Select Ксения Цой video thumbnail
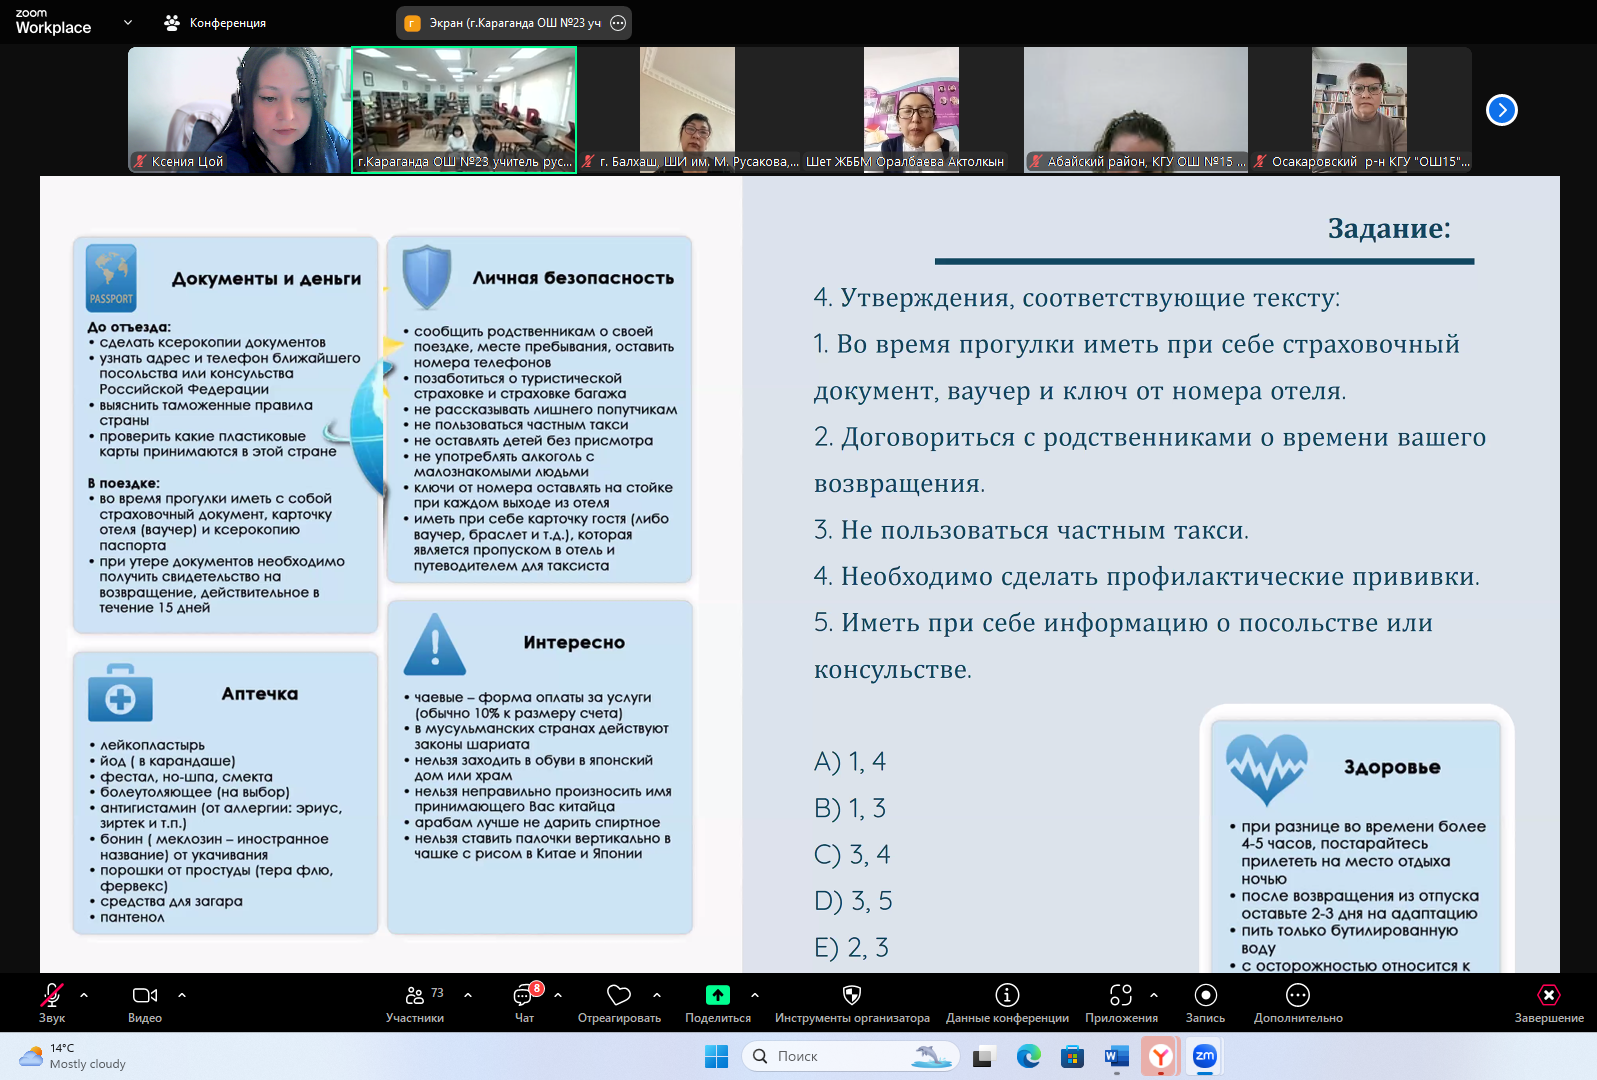 point(240,110)
